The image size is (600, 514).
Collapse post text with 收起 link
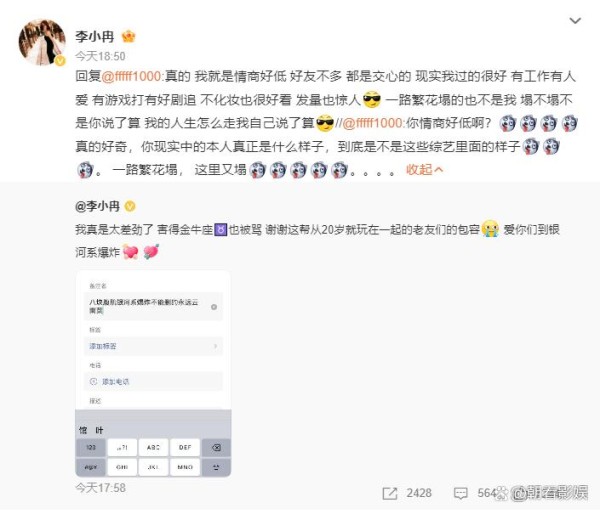pyautogui.click(x=424, y=169)
